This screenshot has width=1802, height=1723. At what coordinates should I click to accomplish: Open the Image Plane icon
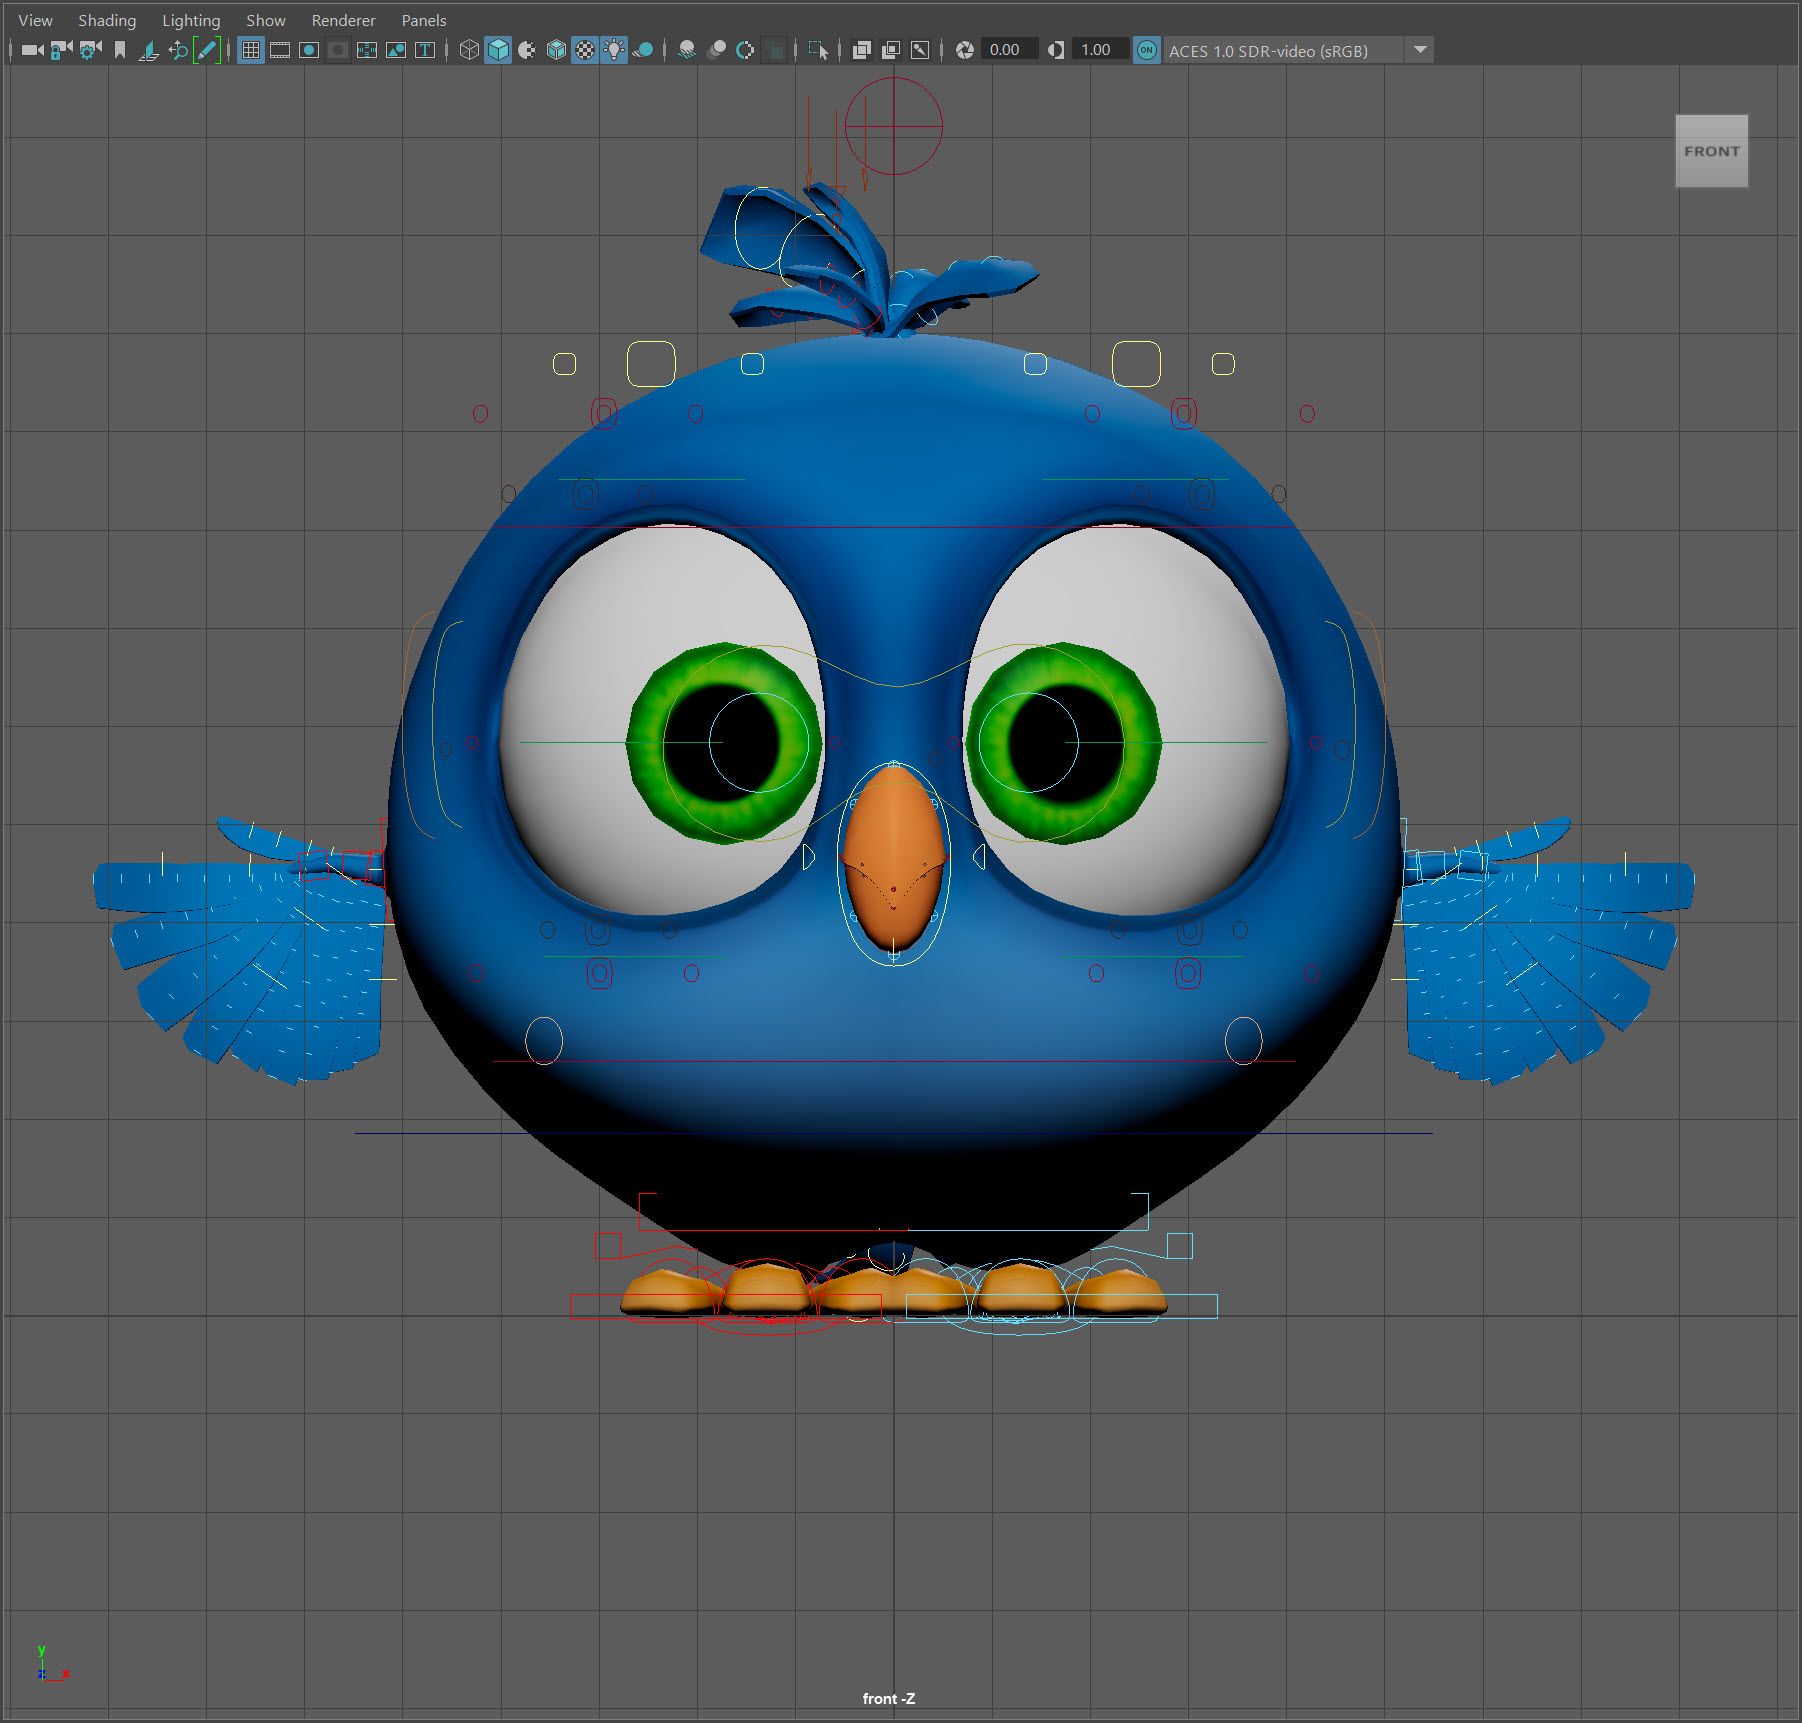pos(149,50)
